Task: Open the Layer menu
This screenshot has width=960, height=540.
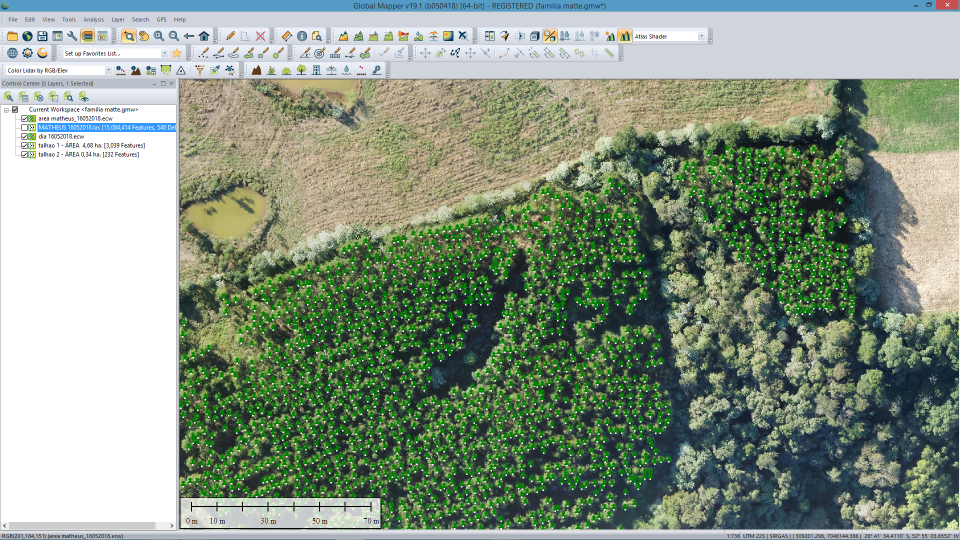Action: pyautogui.click(x=118, y=19)
